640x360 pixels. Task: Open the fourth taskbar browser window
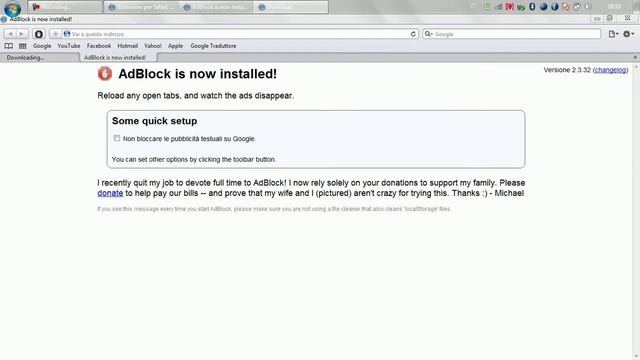click(291, 7)
